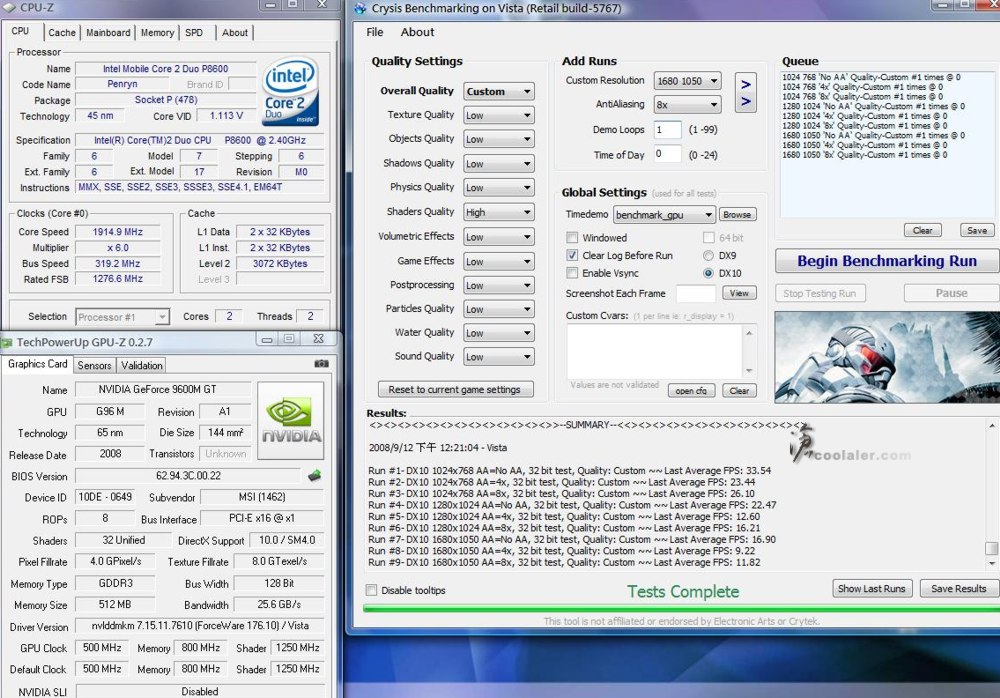Click Begin Benchmarking Run
1000x698 pixels.
pyautogui.click(x=887, y=261)
